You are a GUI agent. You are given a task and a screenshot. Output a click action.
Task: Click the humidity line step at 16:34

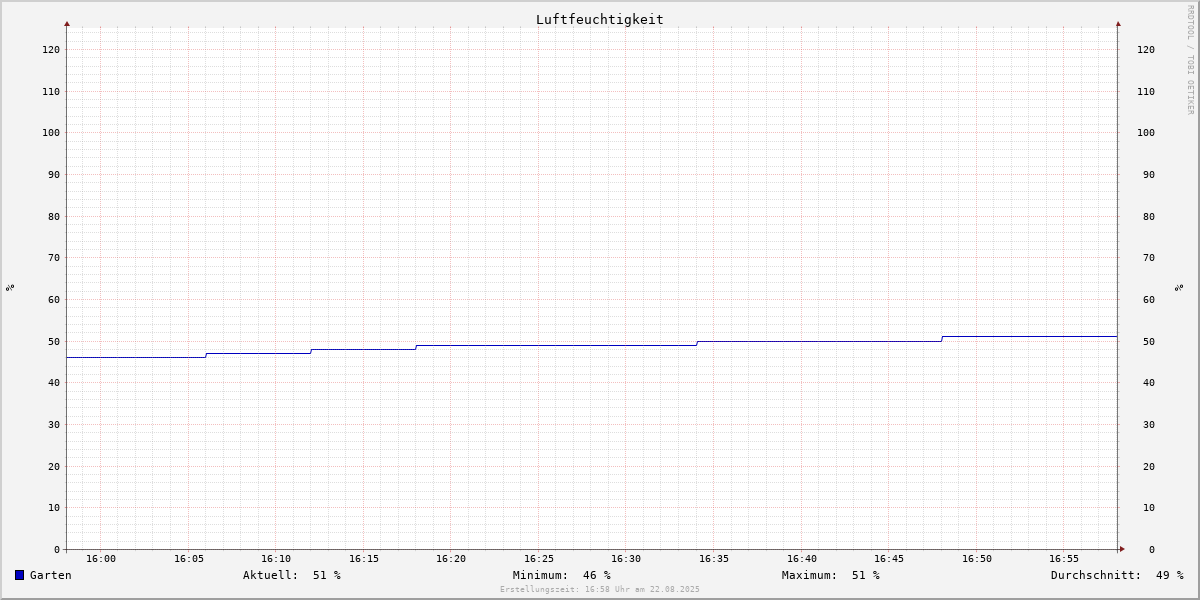[x=697, y=343]
